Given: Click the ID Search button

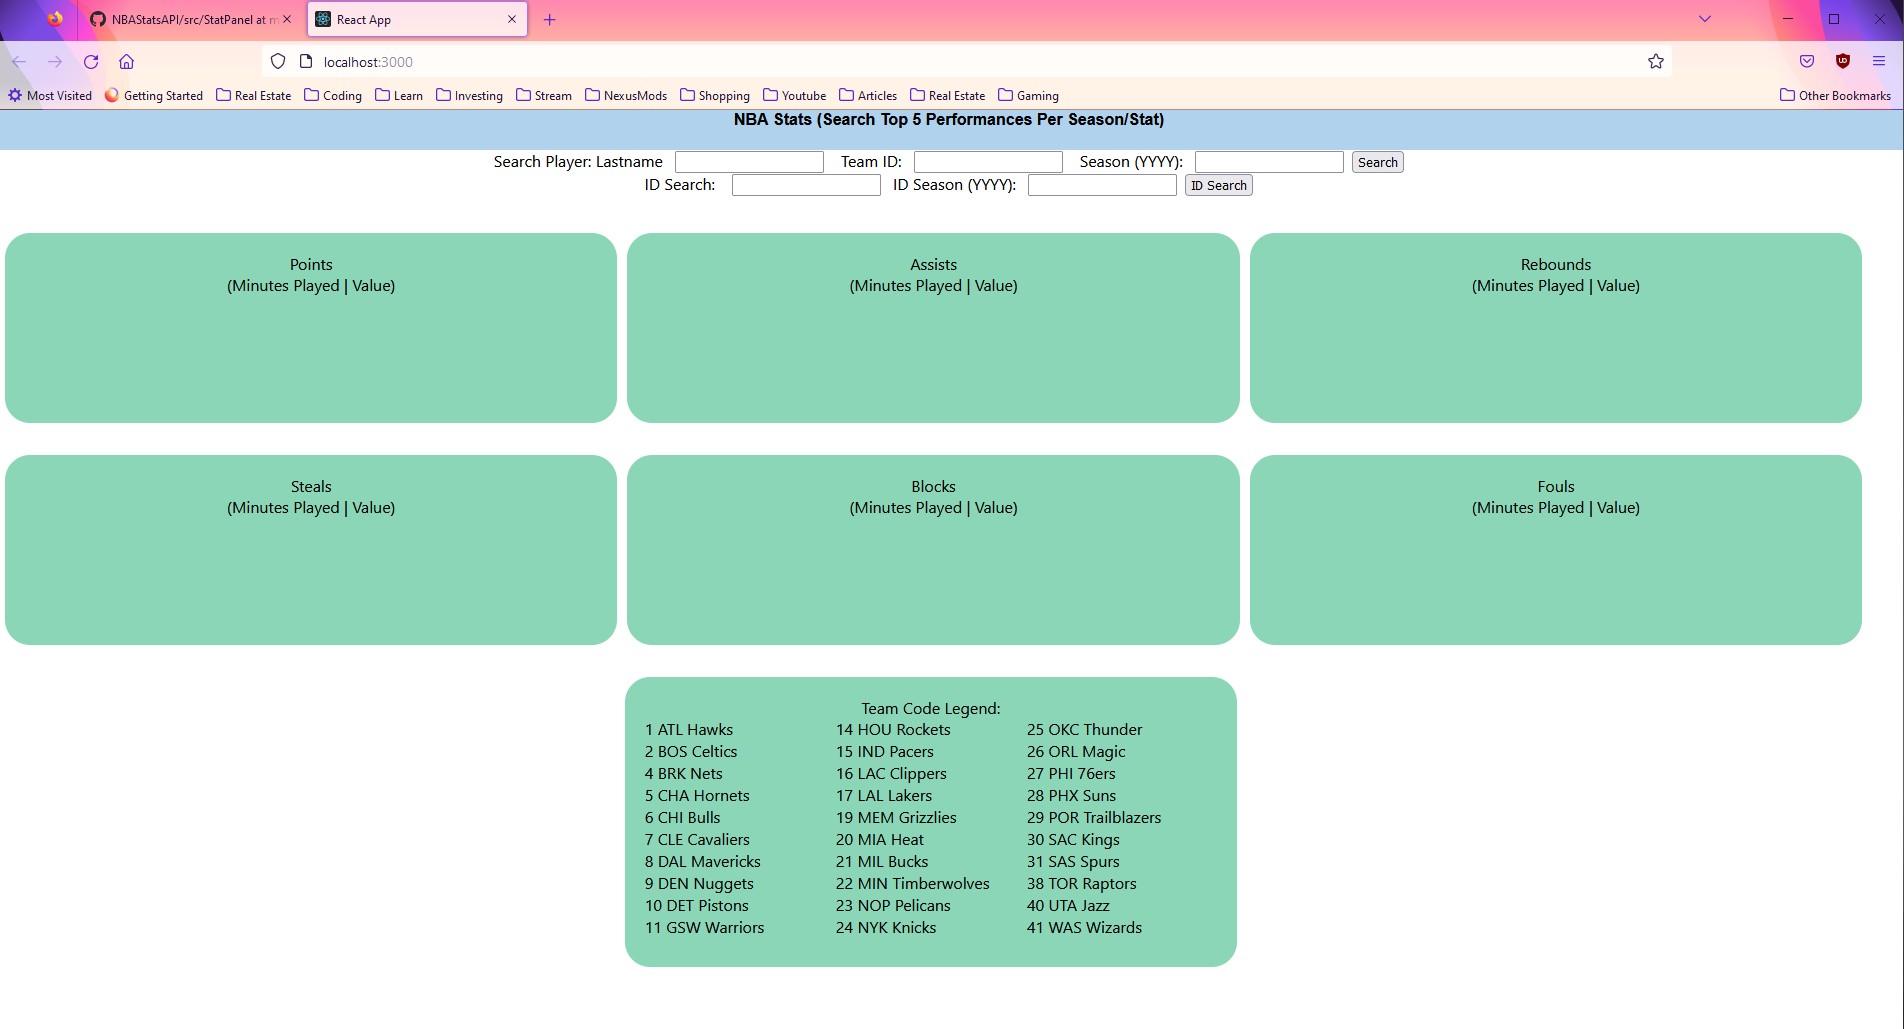Looking at the screenshot, I should [x=1218, y=185].
